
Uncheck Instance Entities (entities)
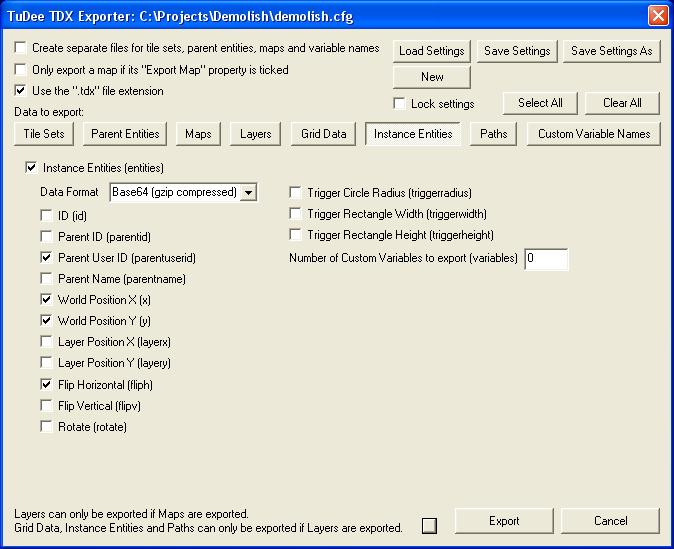31,167
